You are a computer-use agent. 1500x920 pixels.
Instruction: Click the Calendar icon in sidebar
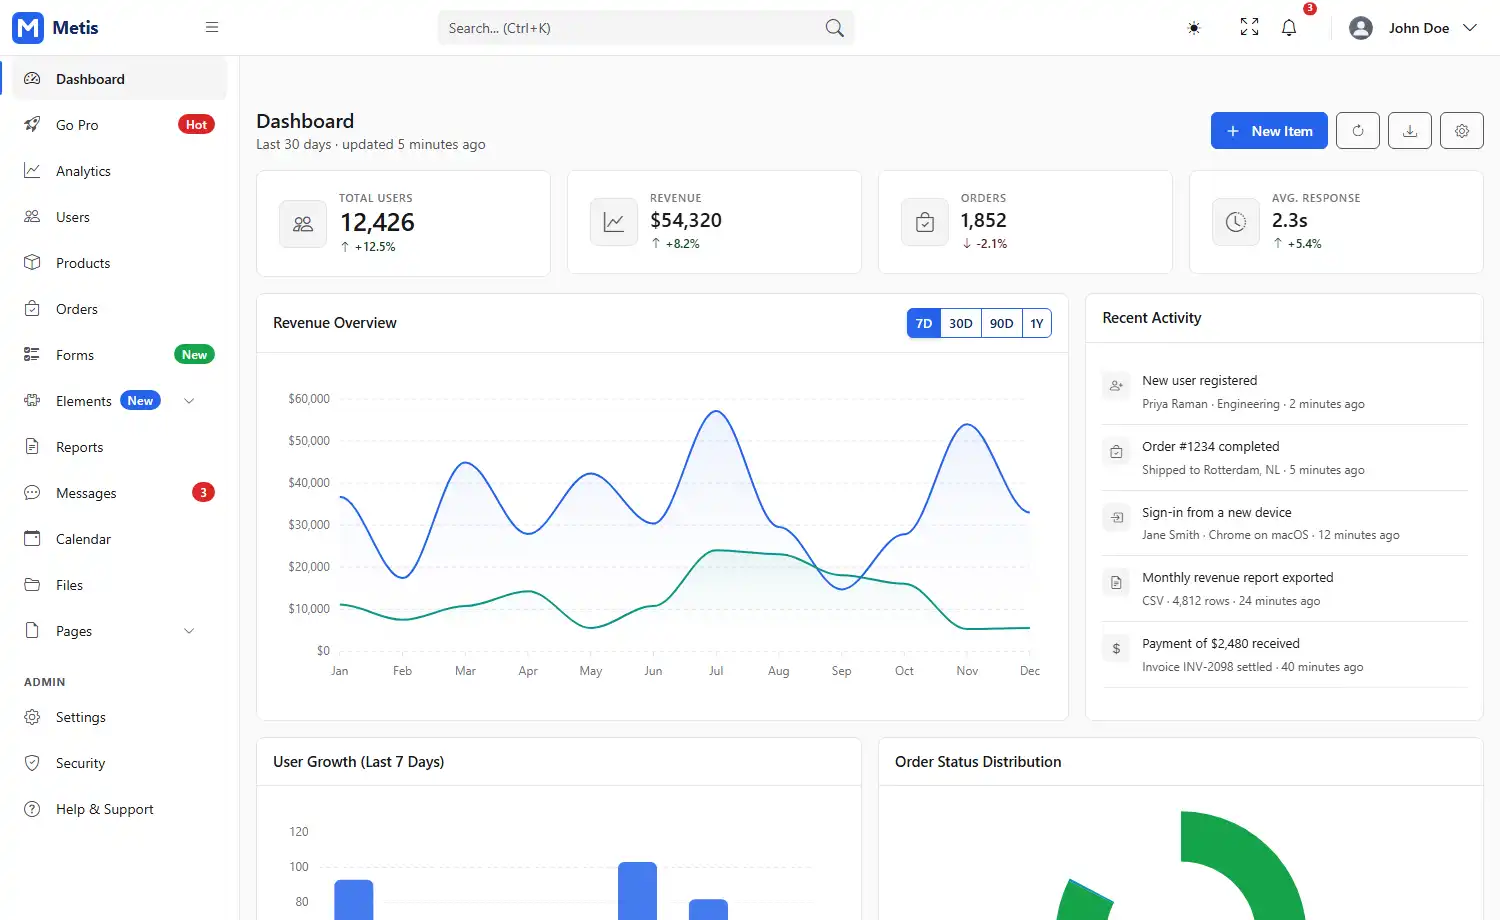32,539
